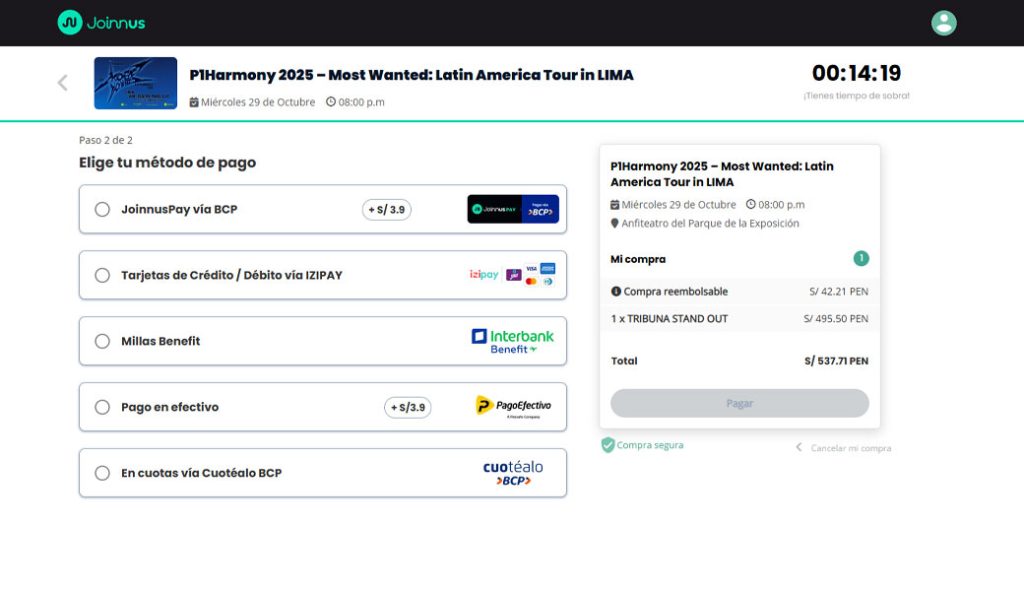
Task: Select En cuotas vía Cuotéalo BCP radio
Action: click(102, 473)
